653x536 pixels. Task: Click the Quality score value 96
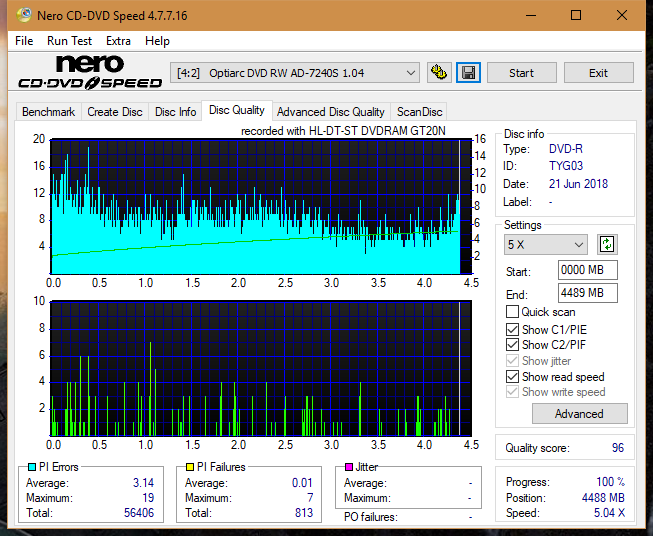coord(618,448)
